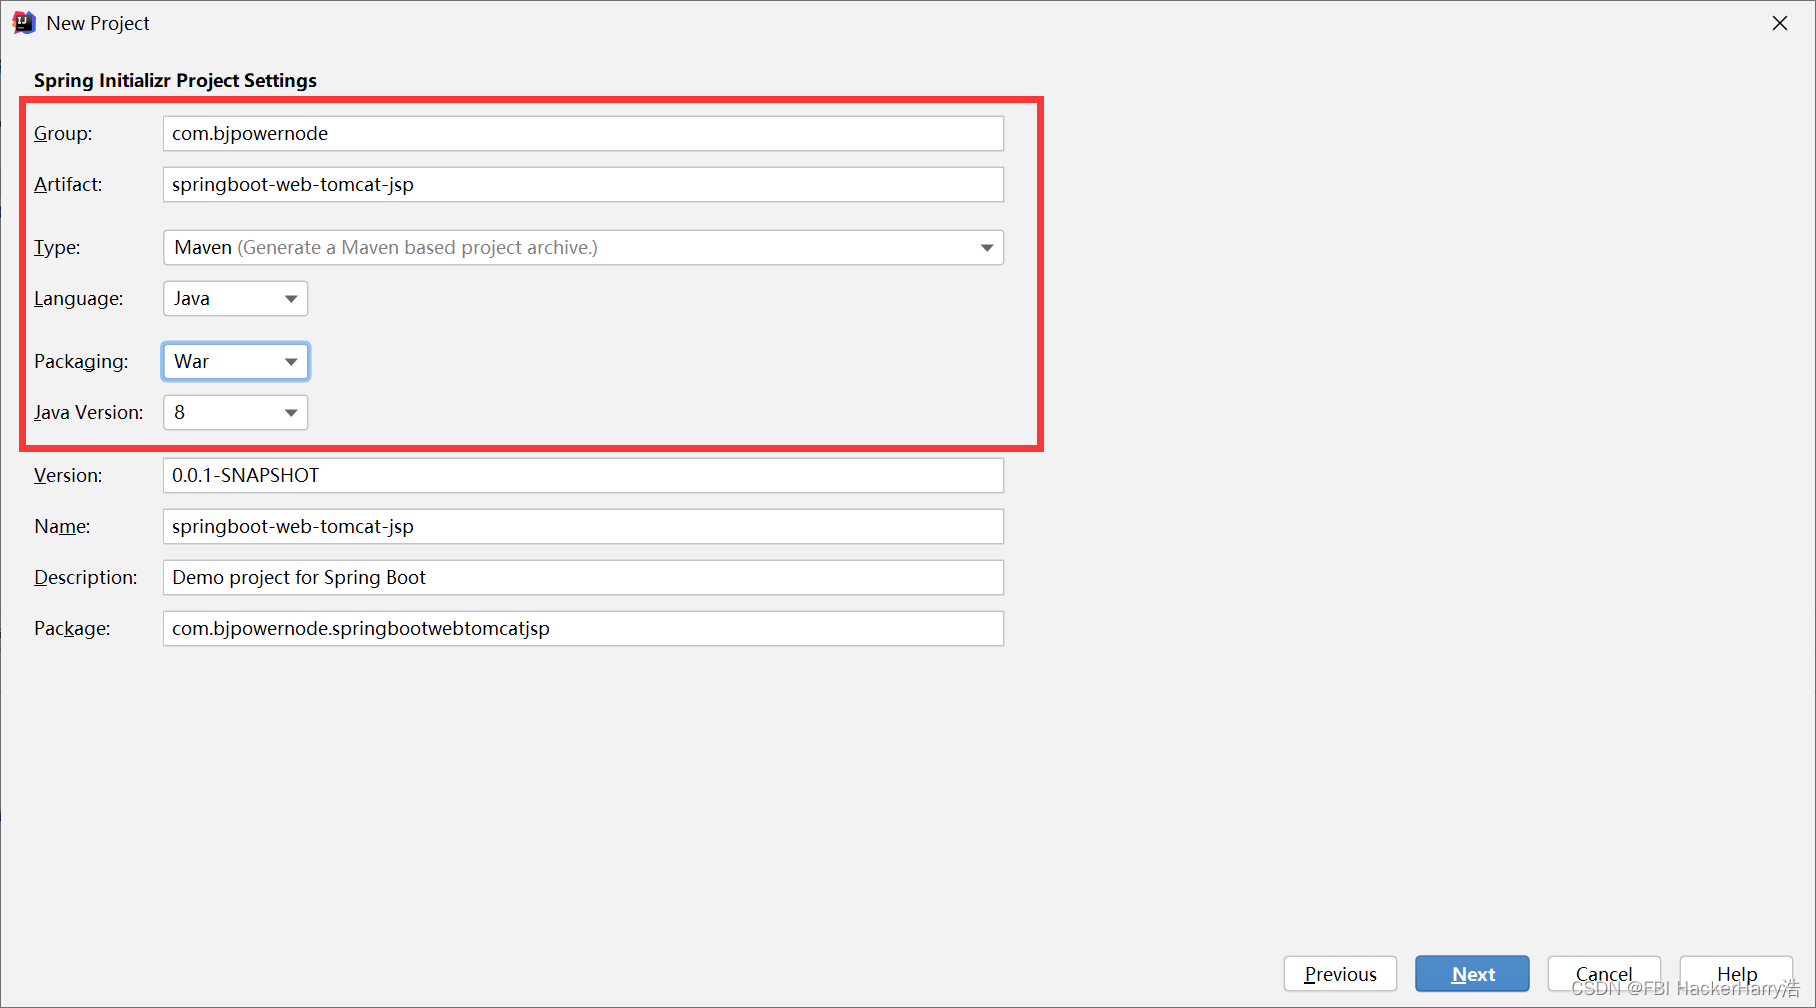Click the Description: label
Viewport: 1816px width, 1008px height.
[x=86, y=577]
